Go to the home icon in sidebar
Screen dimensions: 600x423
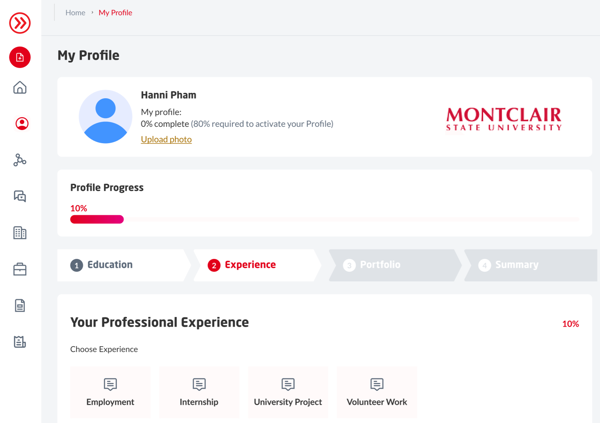click(x=19, y=88)
